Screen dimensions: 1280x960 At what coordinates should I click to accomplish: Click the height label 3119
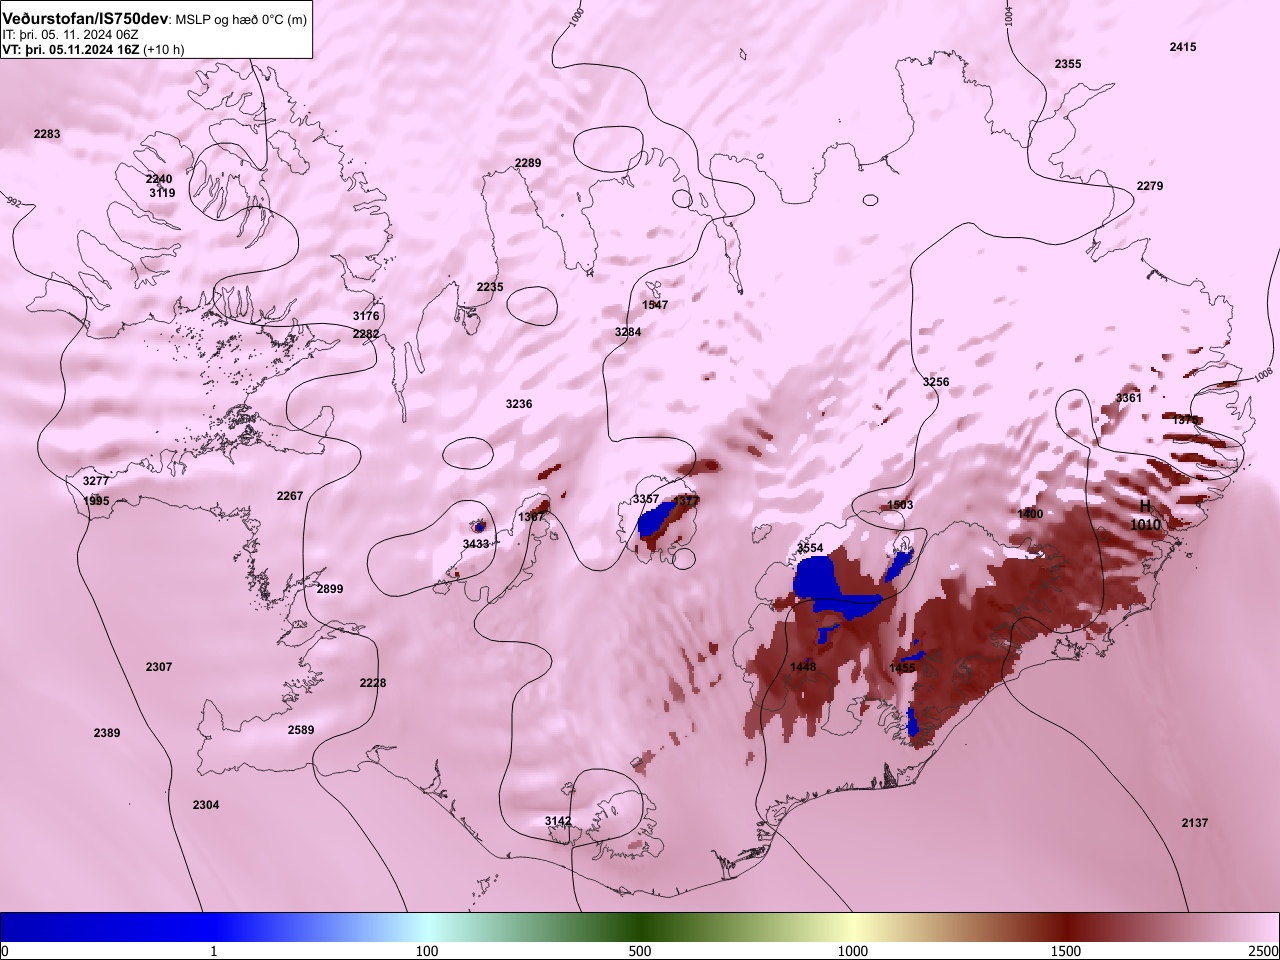[x=162, y=193]
